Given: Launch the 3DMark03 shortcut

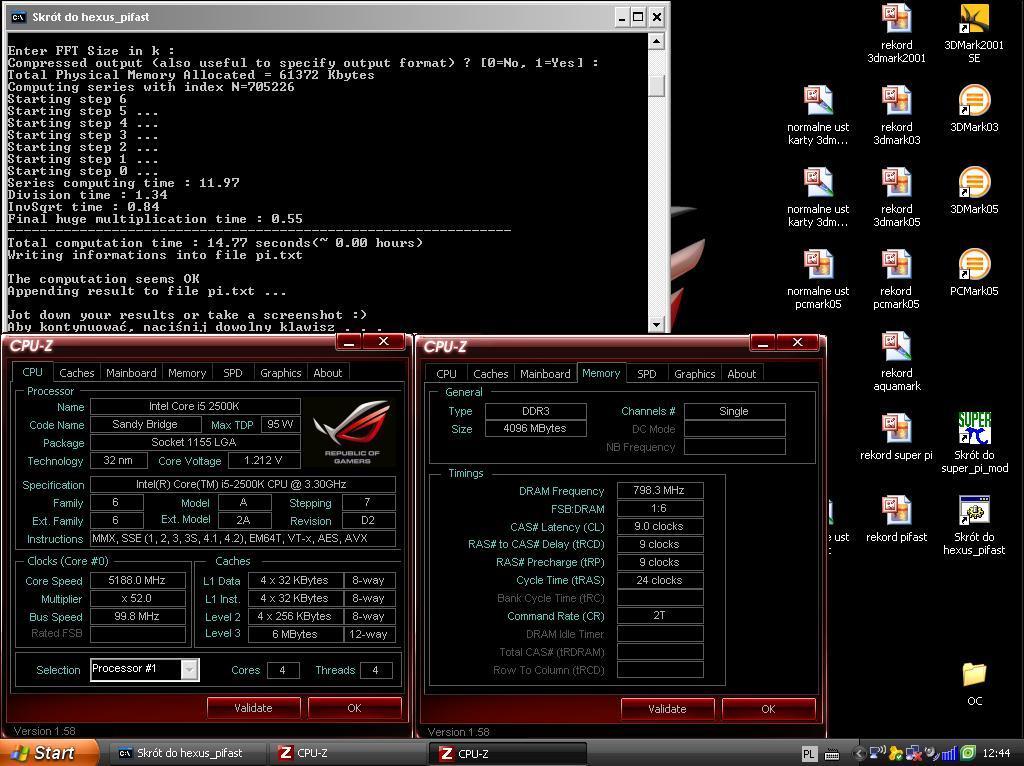Looking at the screenshot, I should (x=974, y=108).
